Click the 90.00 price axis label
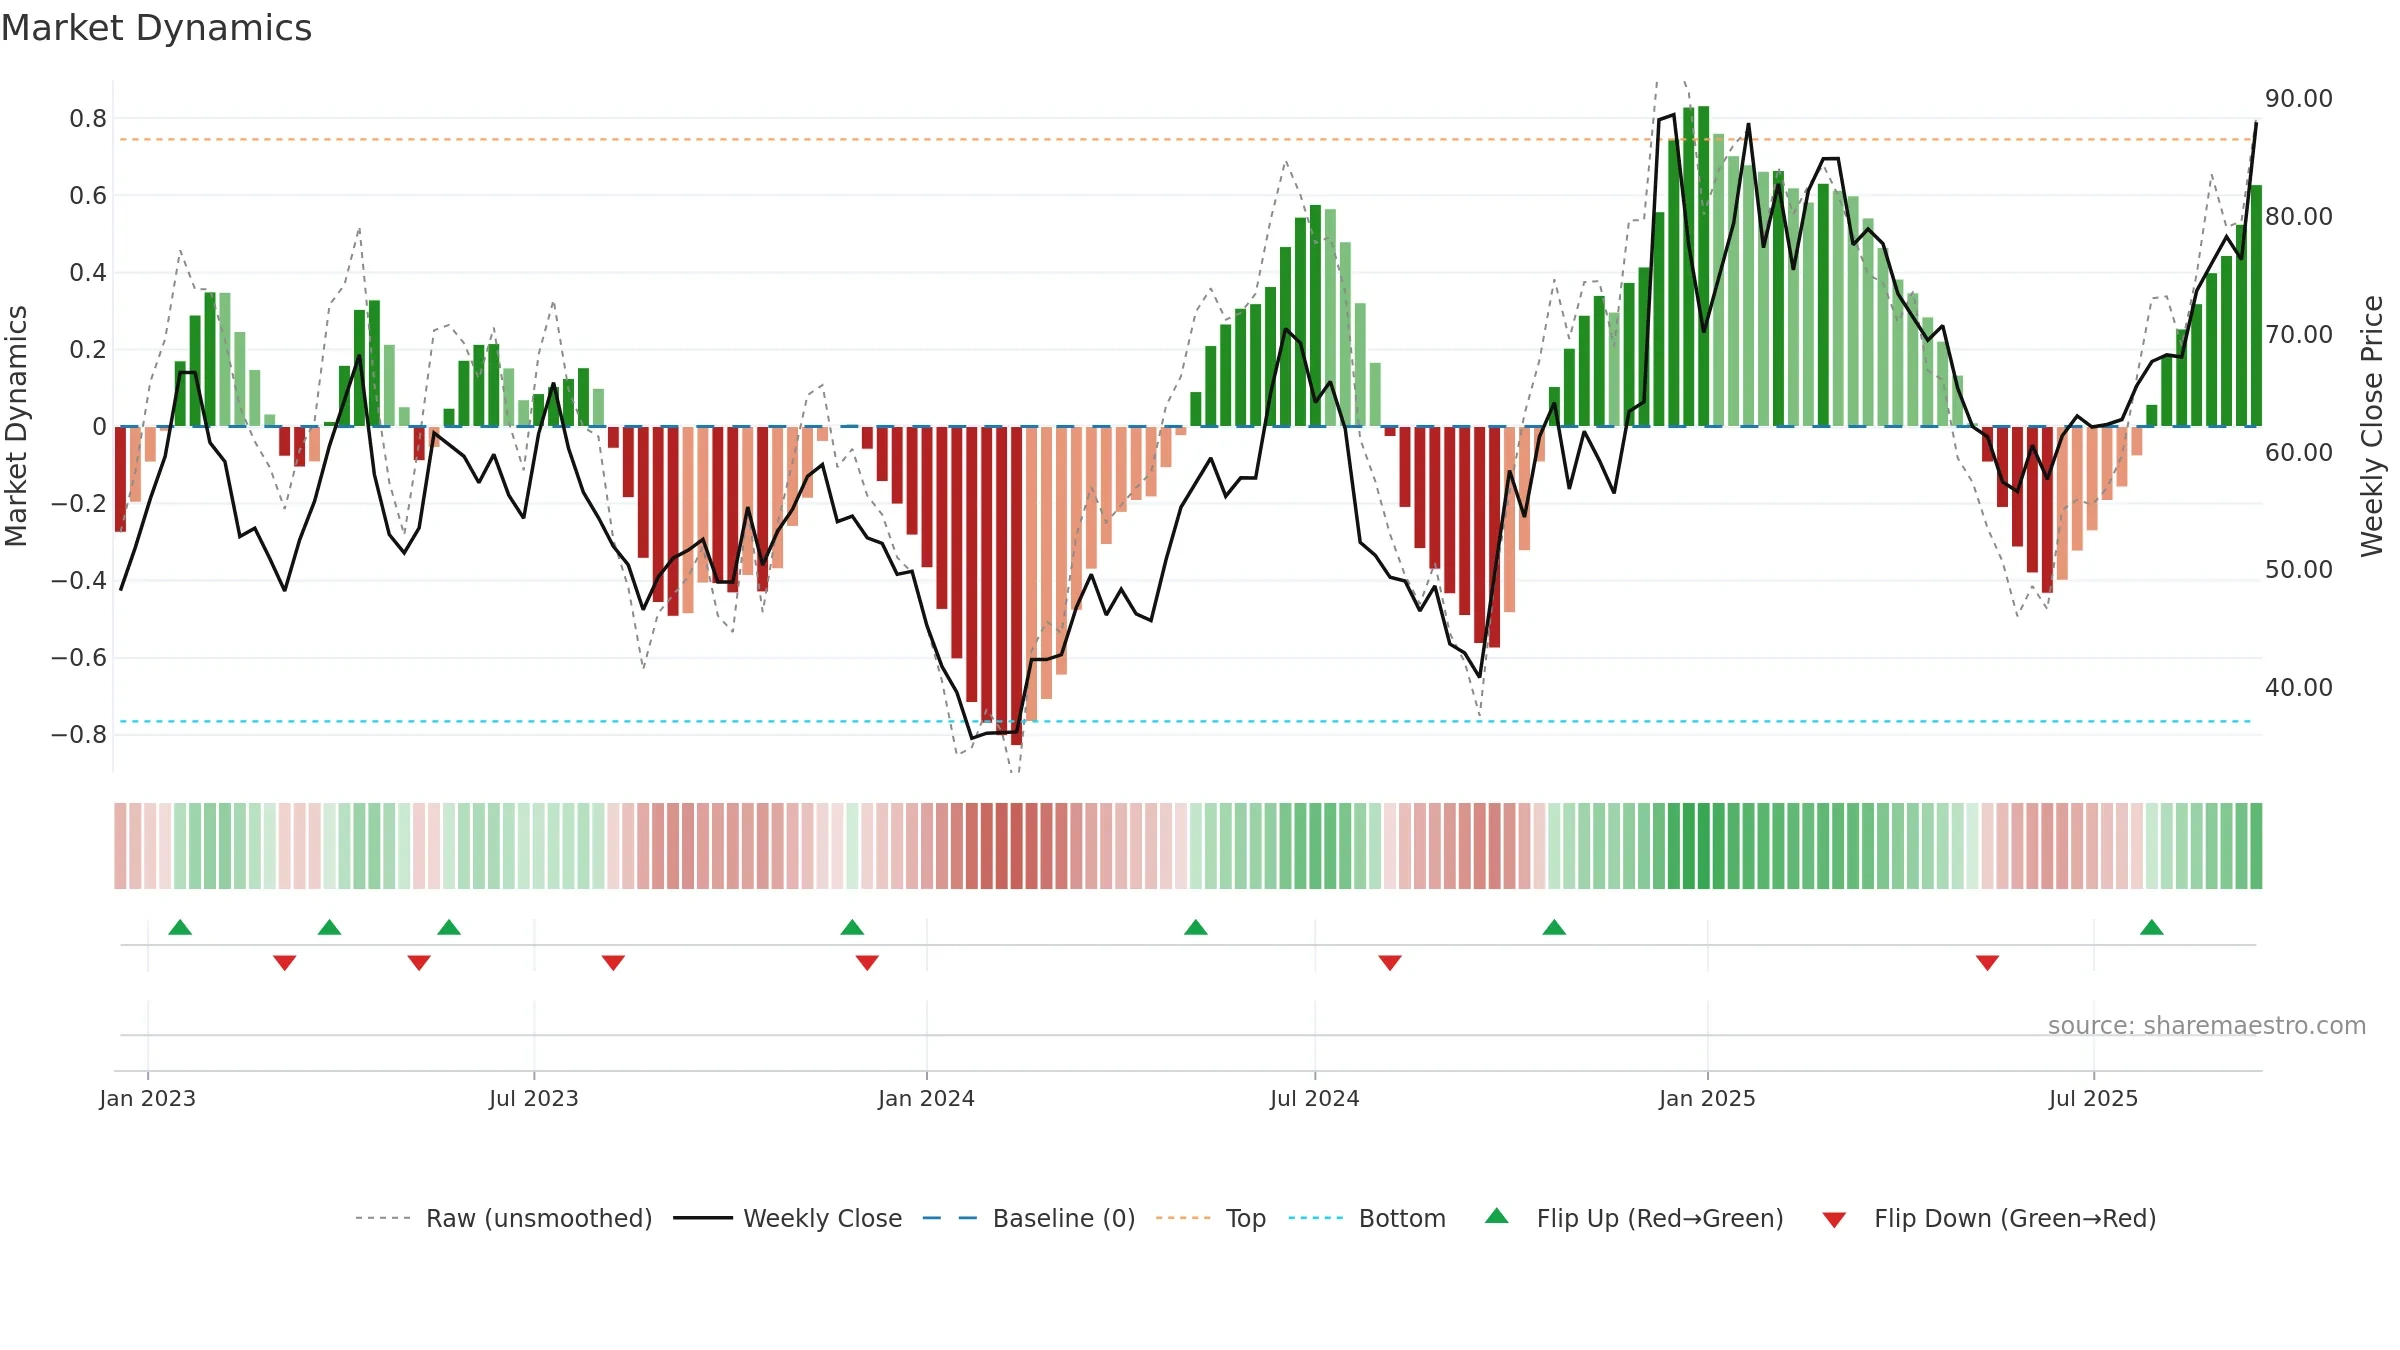The height and width of the screenshot is (1350, 2400). tap(2299, 98)
